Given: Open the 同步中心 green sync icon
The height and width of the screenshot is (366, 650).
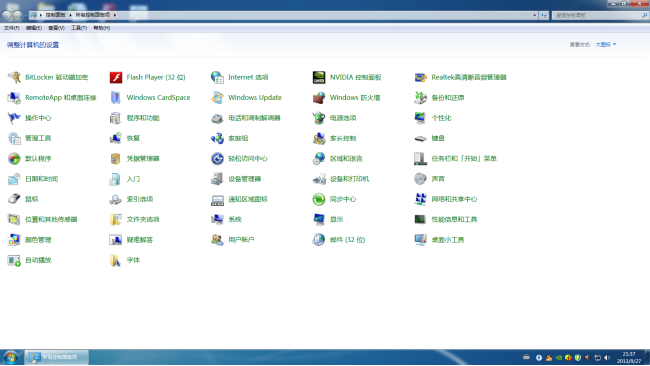Looking at the screenshot, I should point(319,199).
